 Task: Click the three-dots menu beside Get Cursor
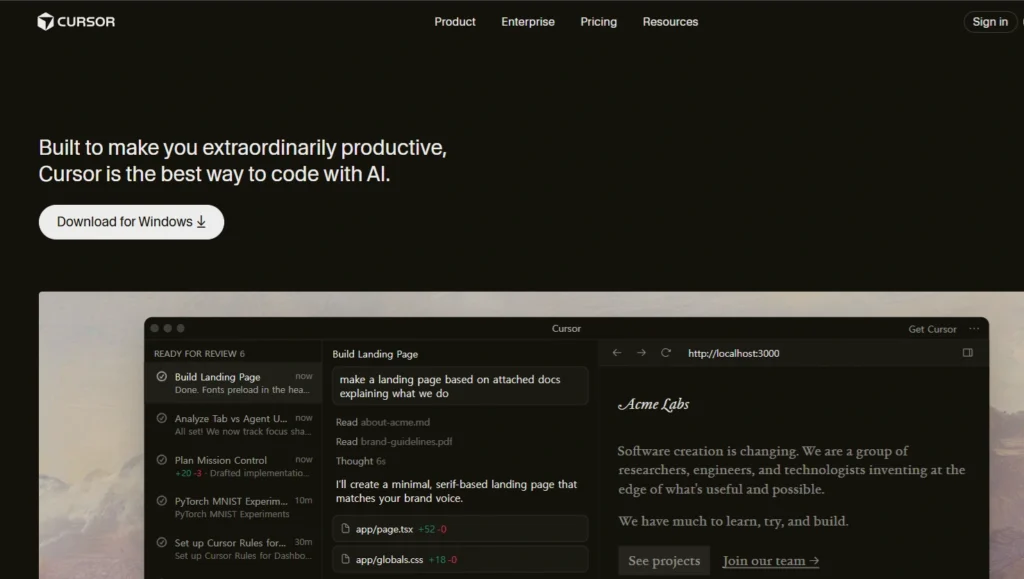point(974,329)
